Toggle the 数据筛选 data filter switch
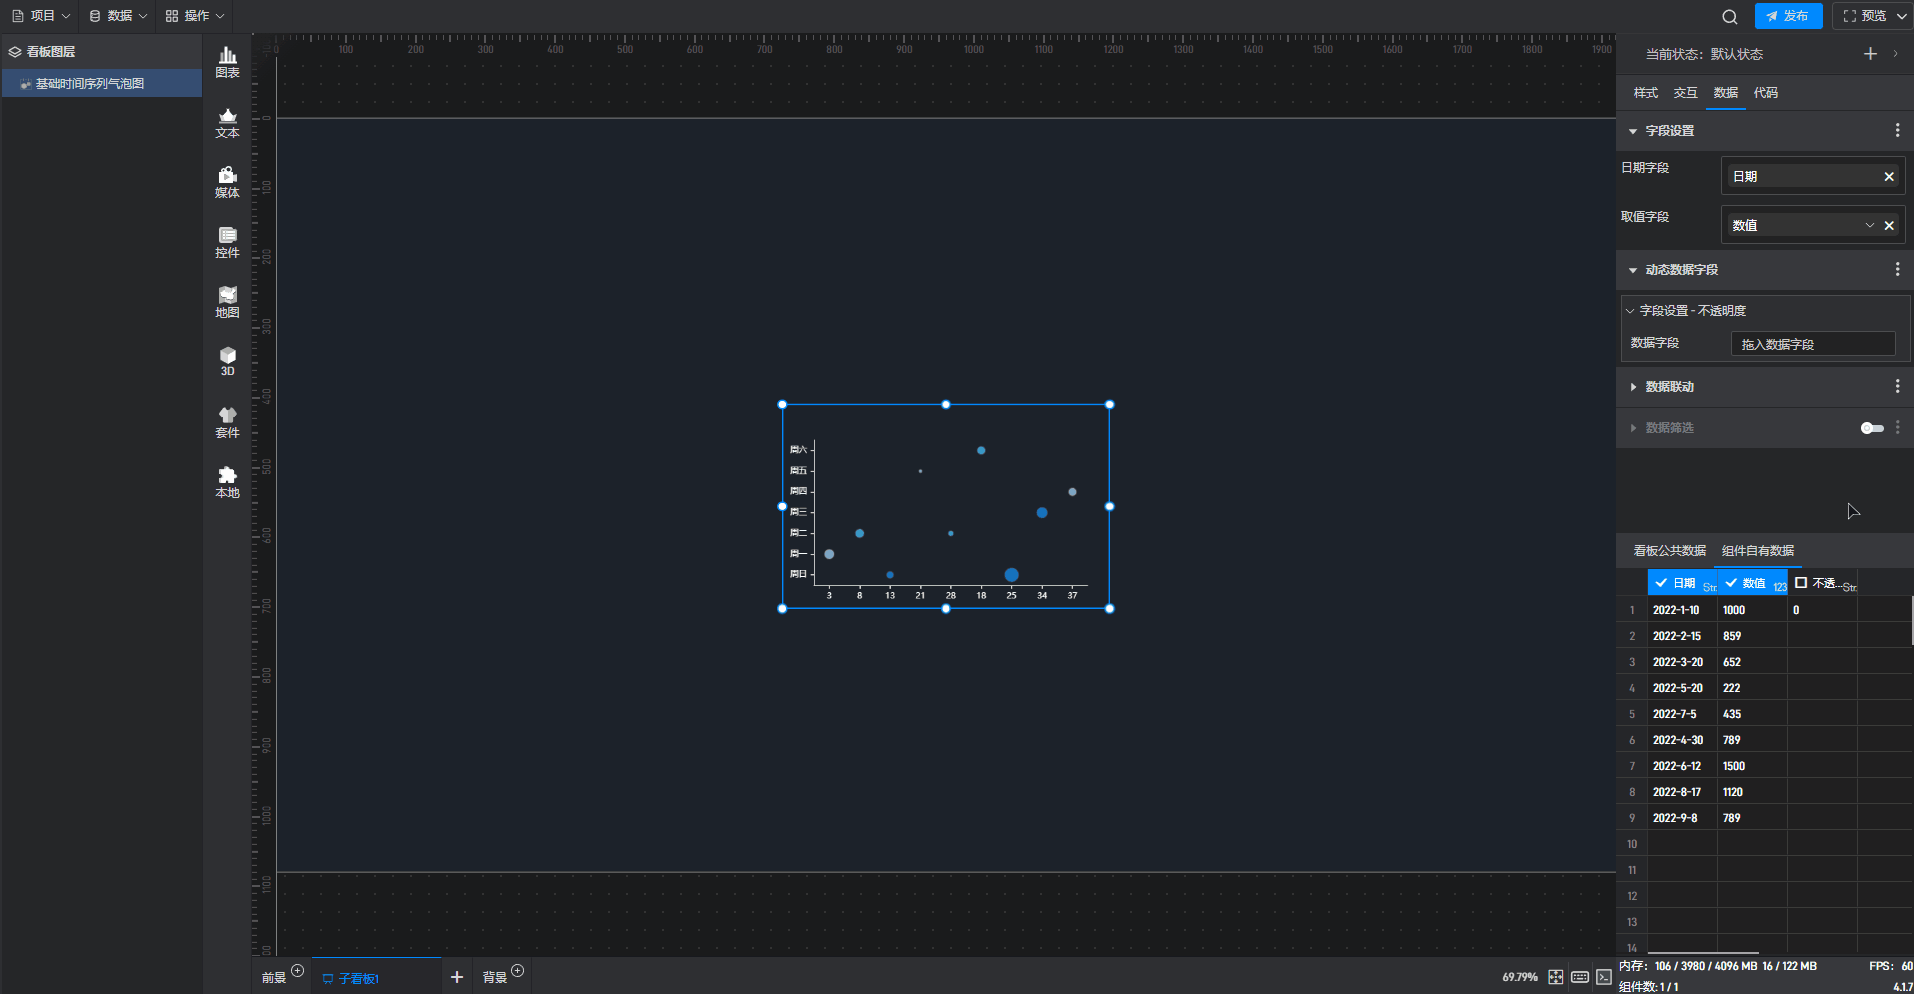 coord(1871,428)
